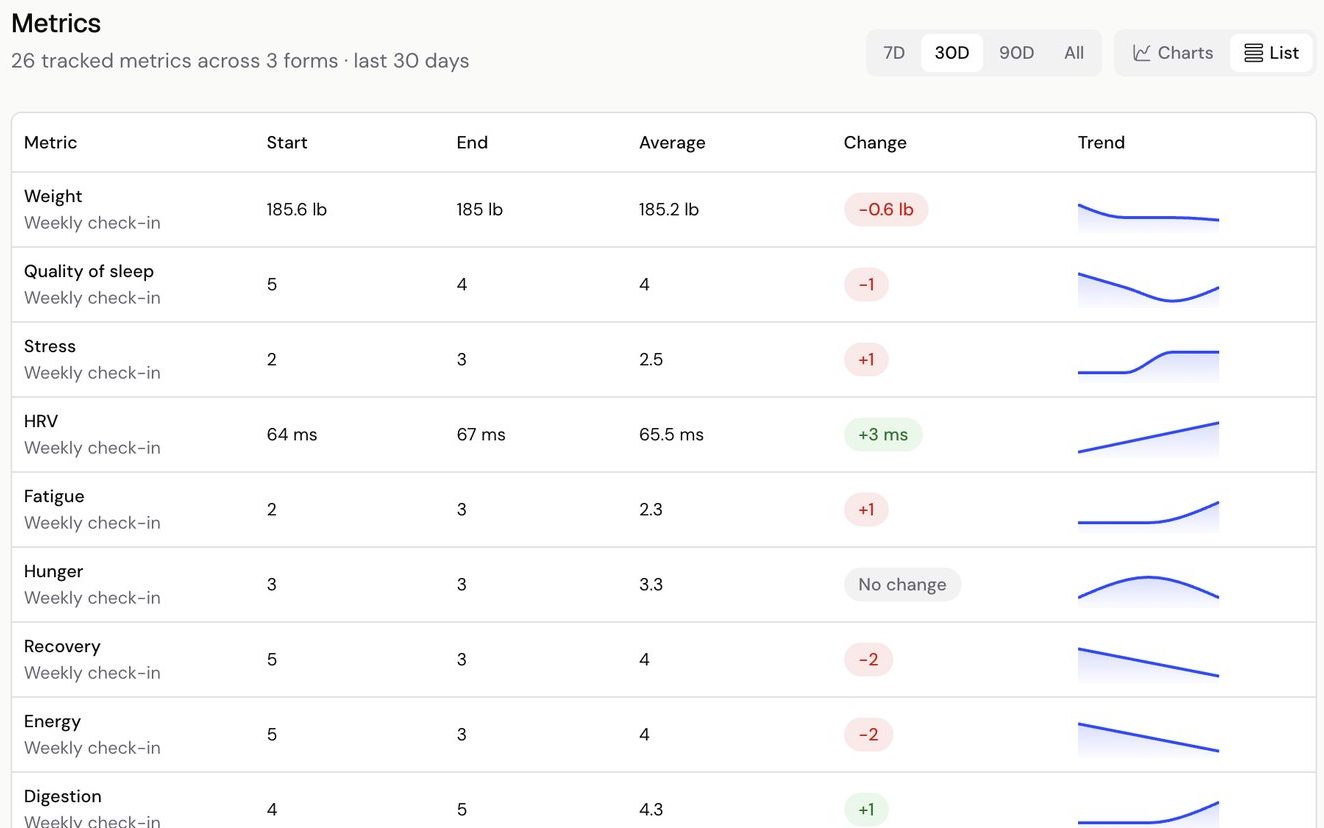Open the Energy metric row
The width and height of the screenshot is (1324, 828).
664,735
